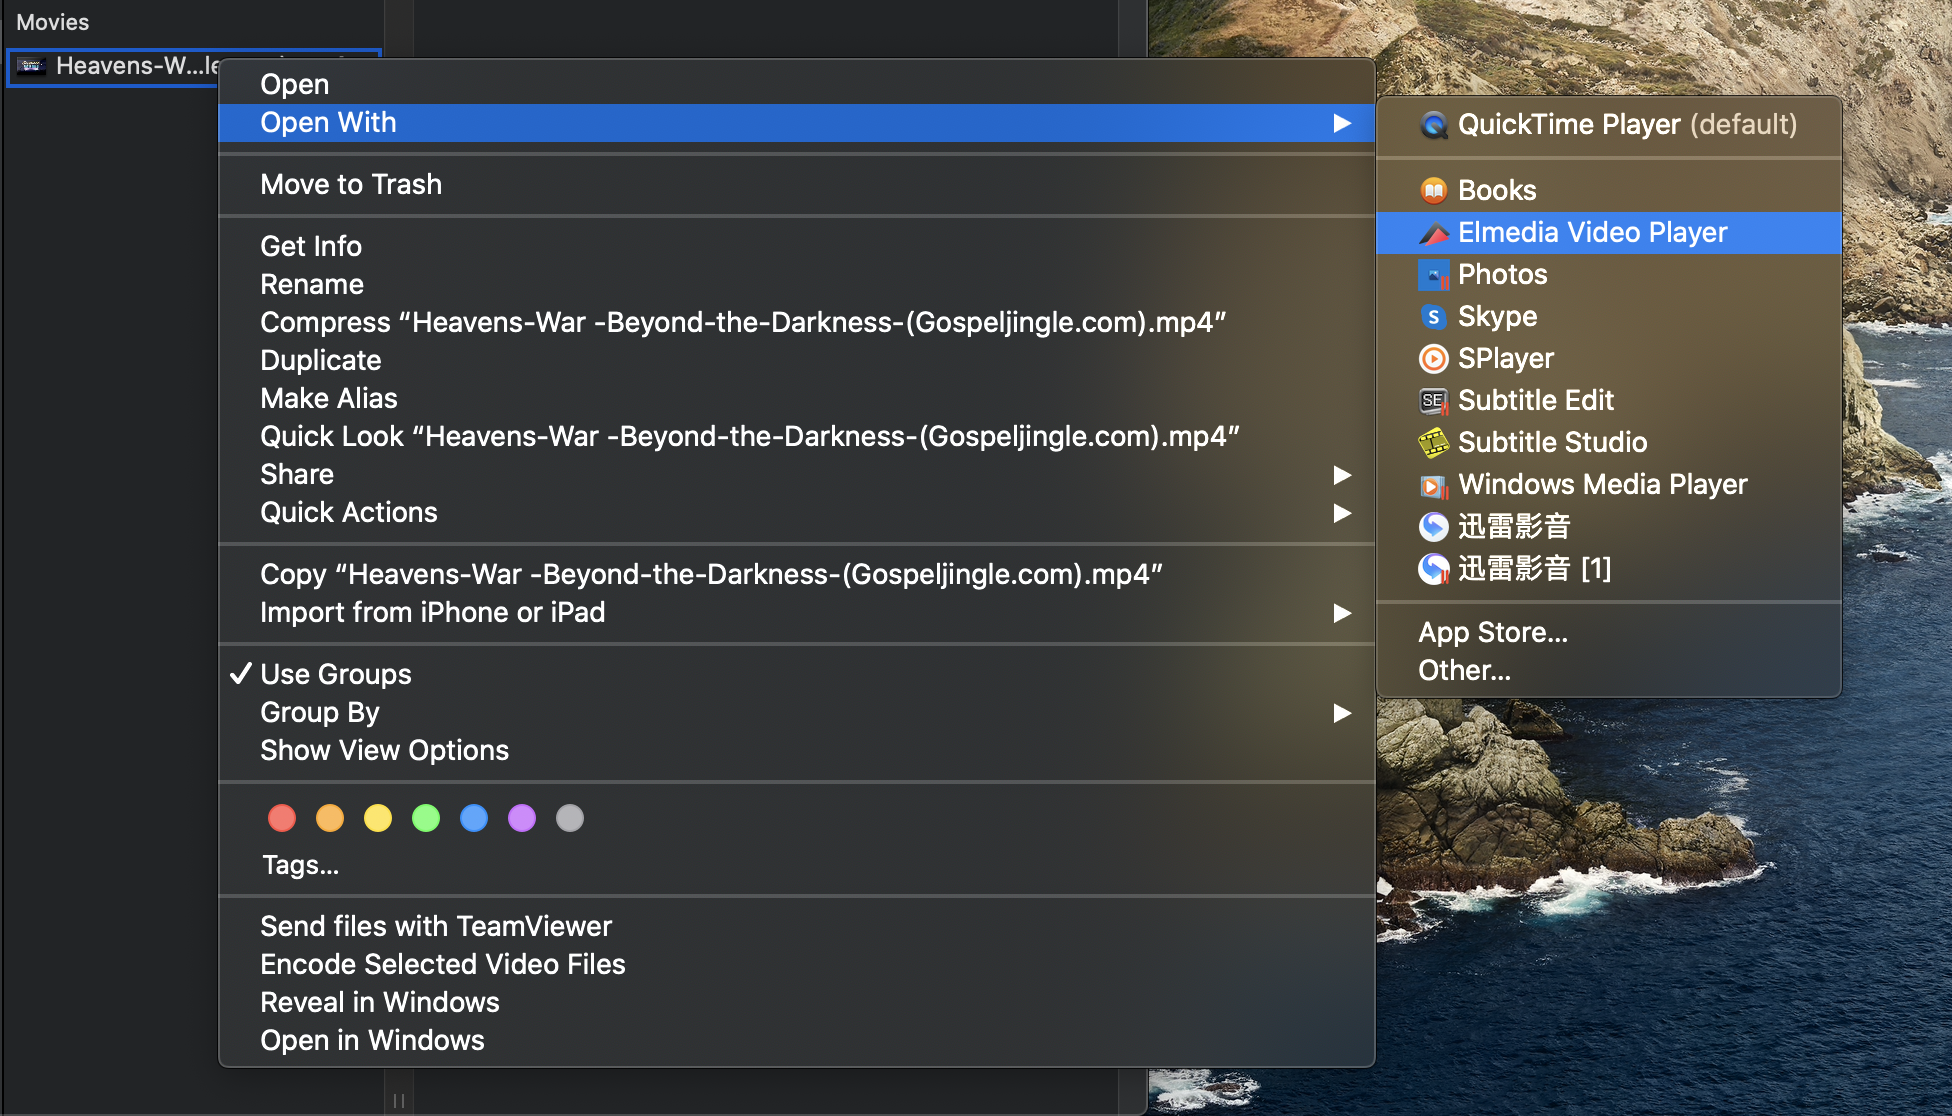The height and width of the screenshot is (1116, 1952).
Task: Click the Heavens-W video file icon
Action: click(x=31, y=66)
